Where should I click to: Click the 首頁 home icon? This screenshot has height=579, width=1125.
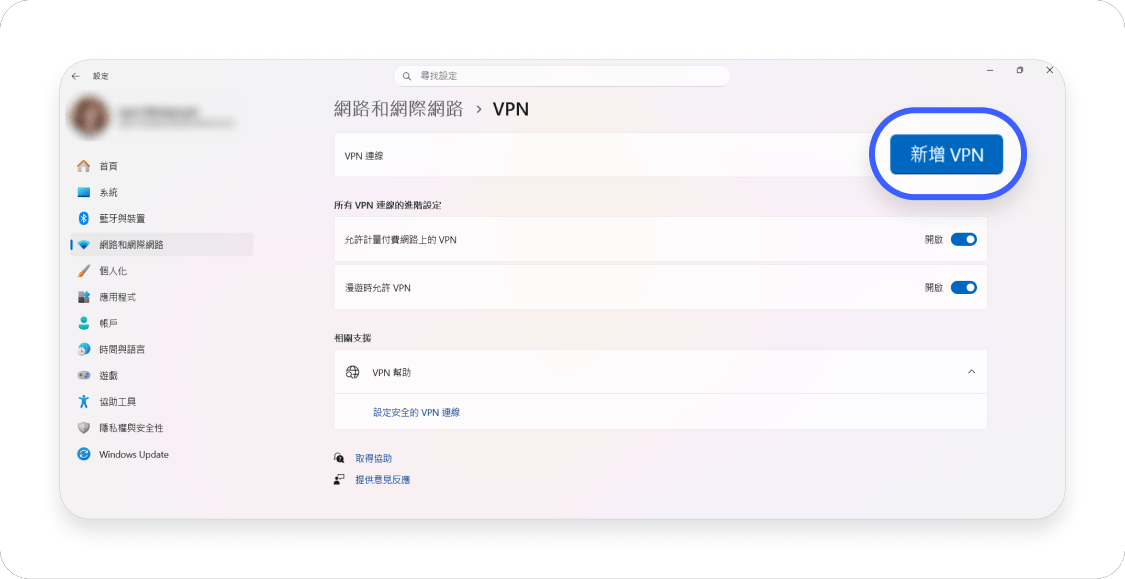pyautogui.click(x=84, y=166)
